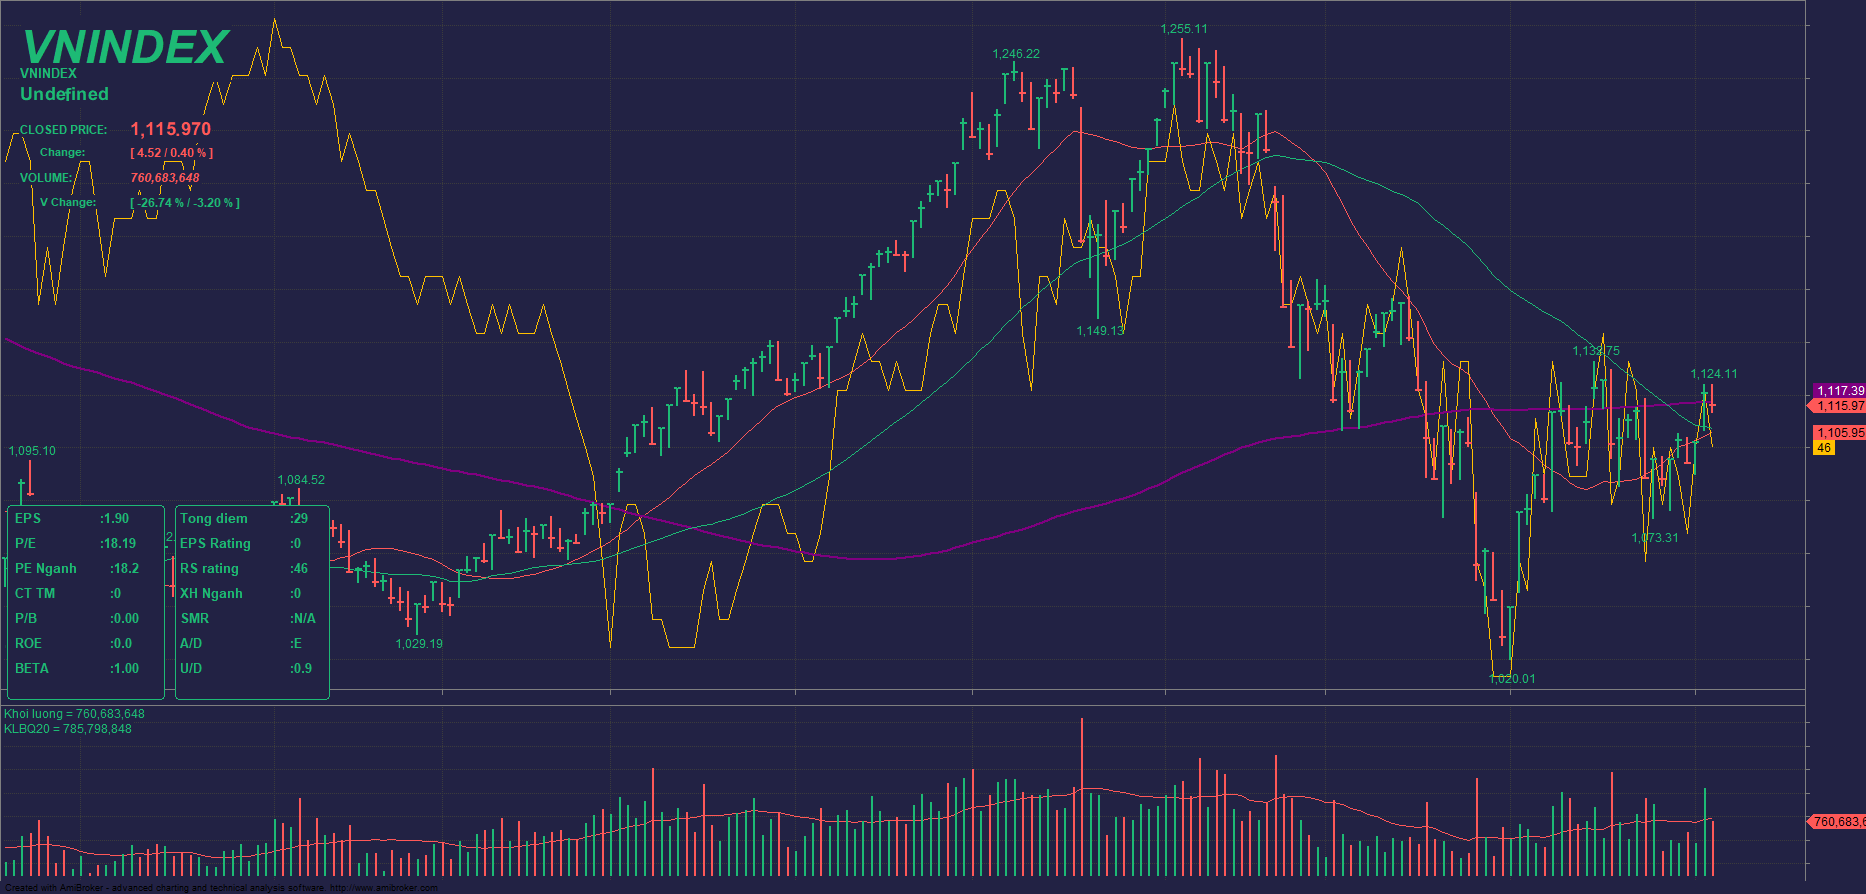The height and width of the screenshot is (894, 1866).
Task: Select the 'Tong diem' row label
Action: [214, 519]
